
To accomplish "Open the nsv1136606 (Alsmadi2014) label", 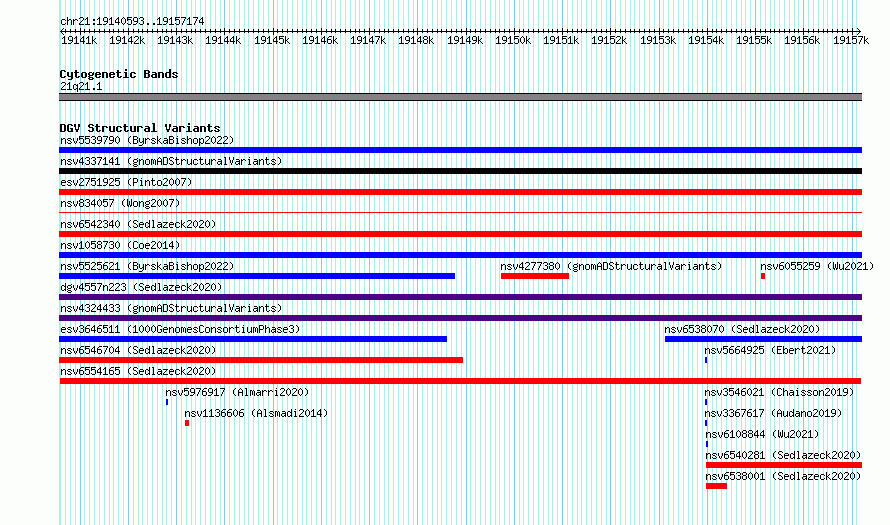I will click(x=256, y=413).
